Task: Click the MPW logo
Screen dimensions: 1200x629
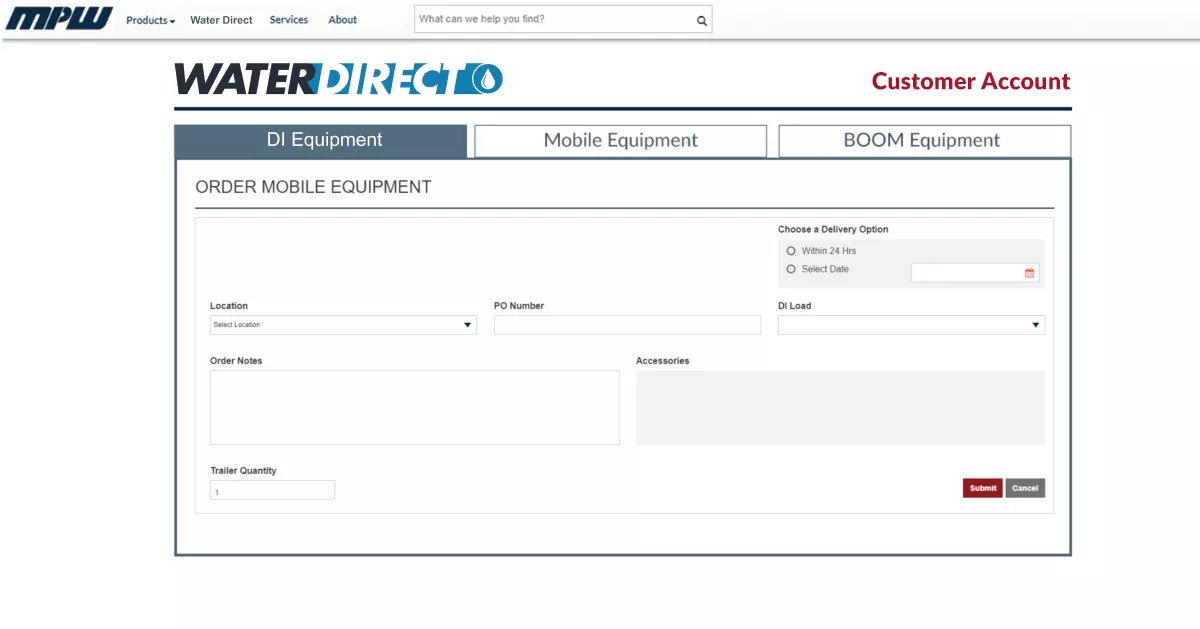Action: (59, 19)
